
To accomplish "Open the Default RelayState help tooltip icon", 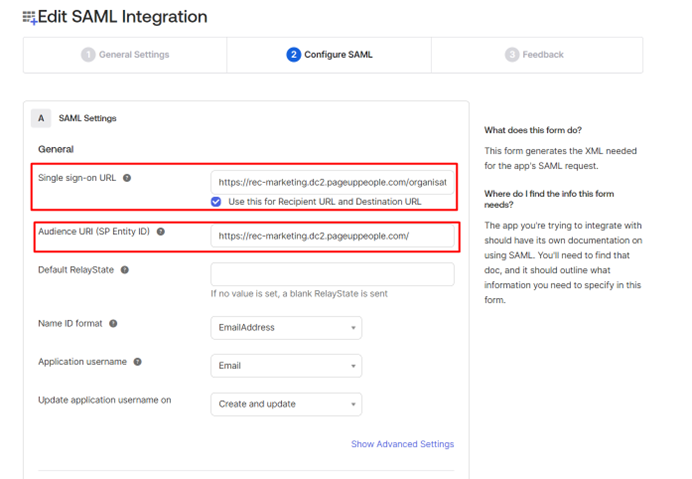I will [x=125, y=270].
